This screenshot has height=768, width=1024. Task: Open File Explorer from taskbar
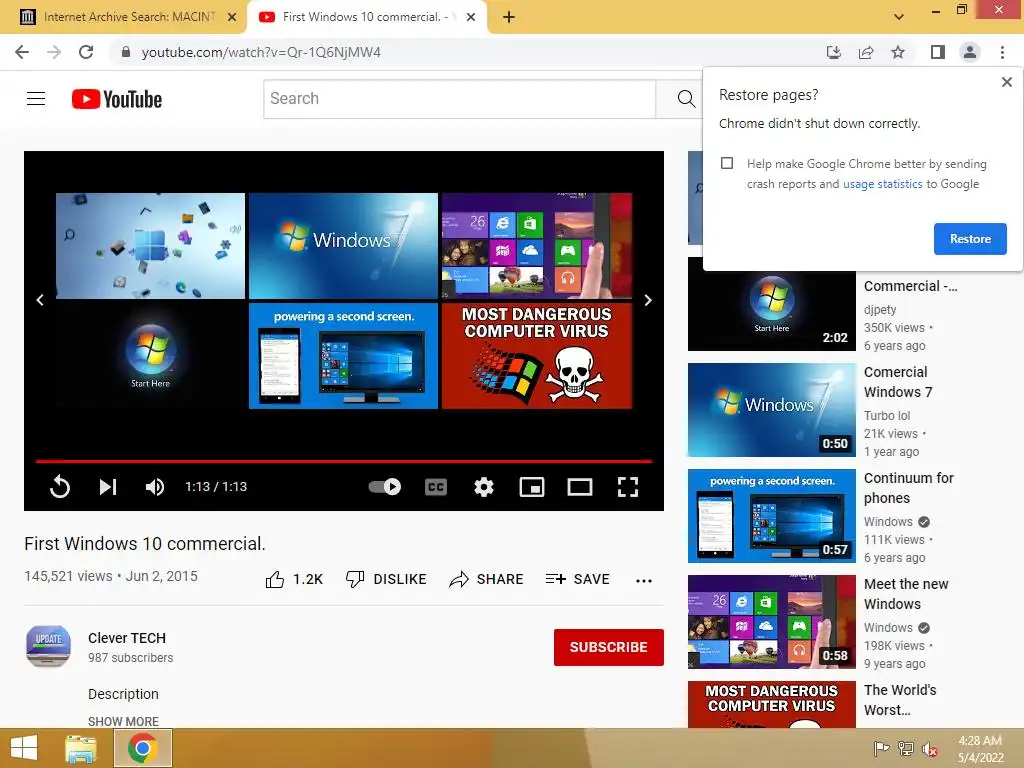coord(81,748)
